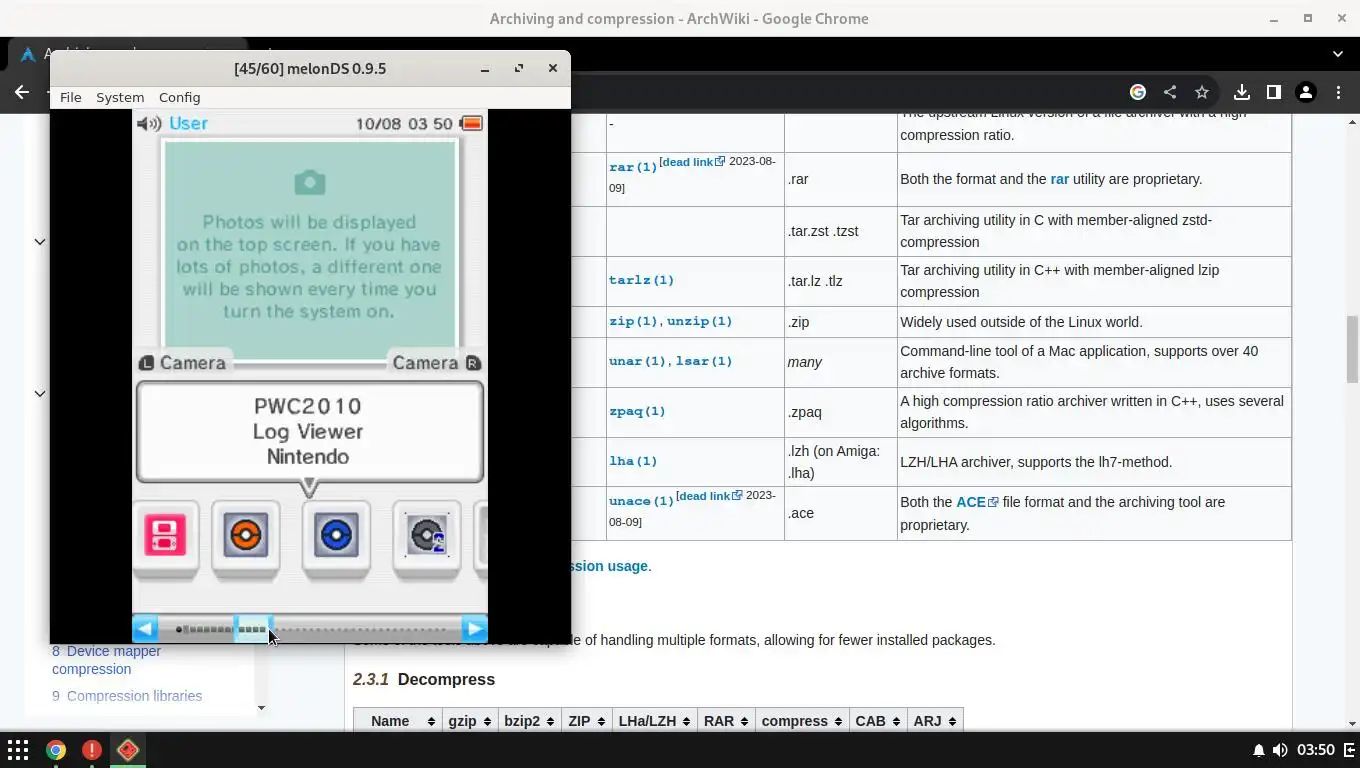1360x768 pixels.
Task: Click the camera icon on the photo panel
Action: (309, 182)
